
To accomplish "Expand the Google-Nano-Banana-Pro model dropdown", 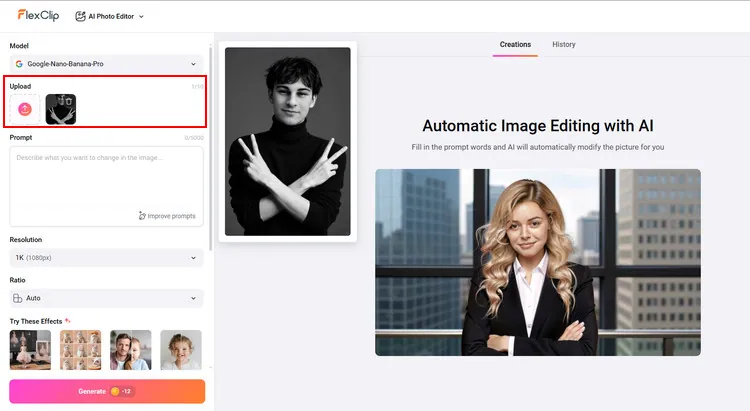I will 106,64.
